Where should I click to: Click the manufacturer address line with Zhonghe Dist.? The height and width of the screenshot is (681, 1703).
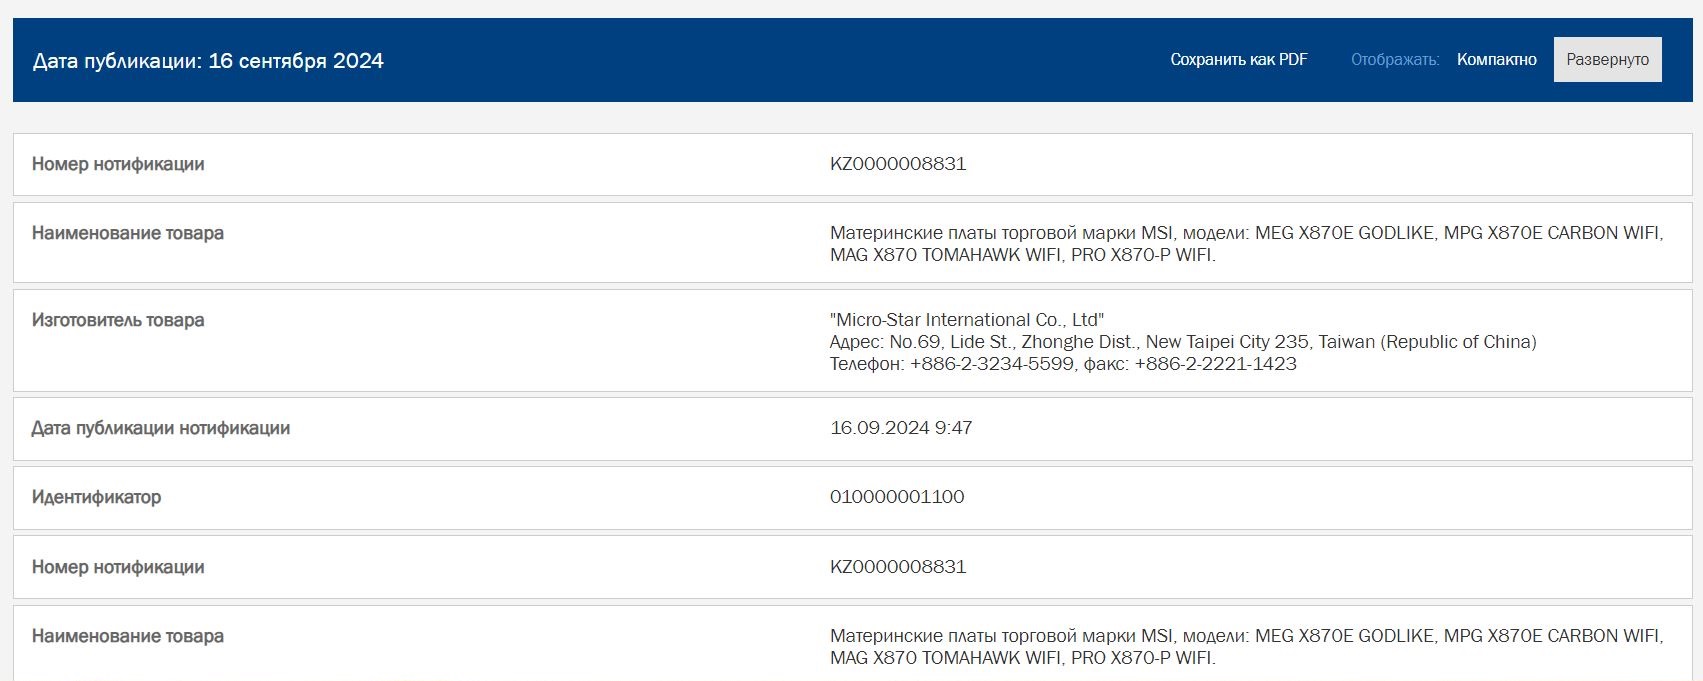1182,342
